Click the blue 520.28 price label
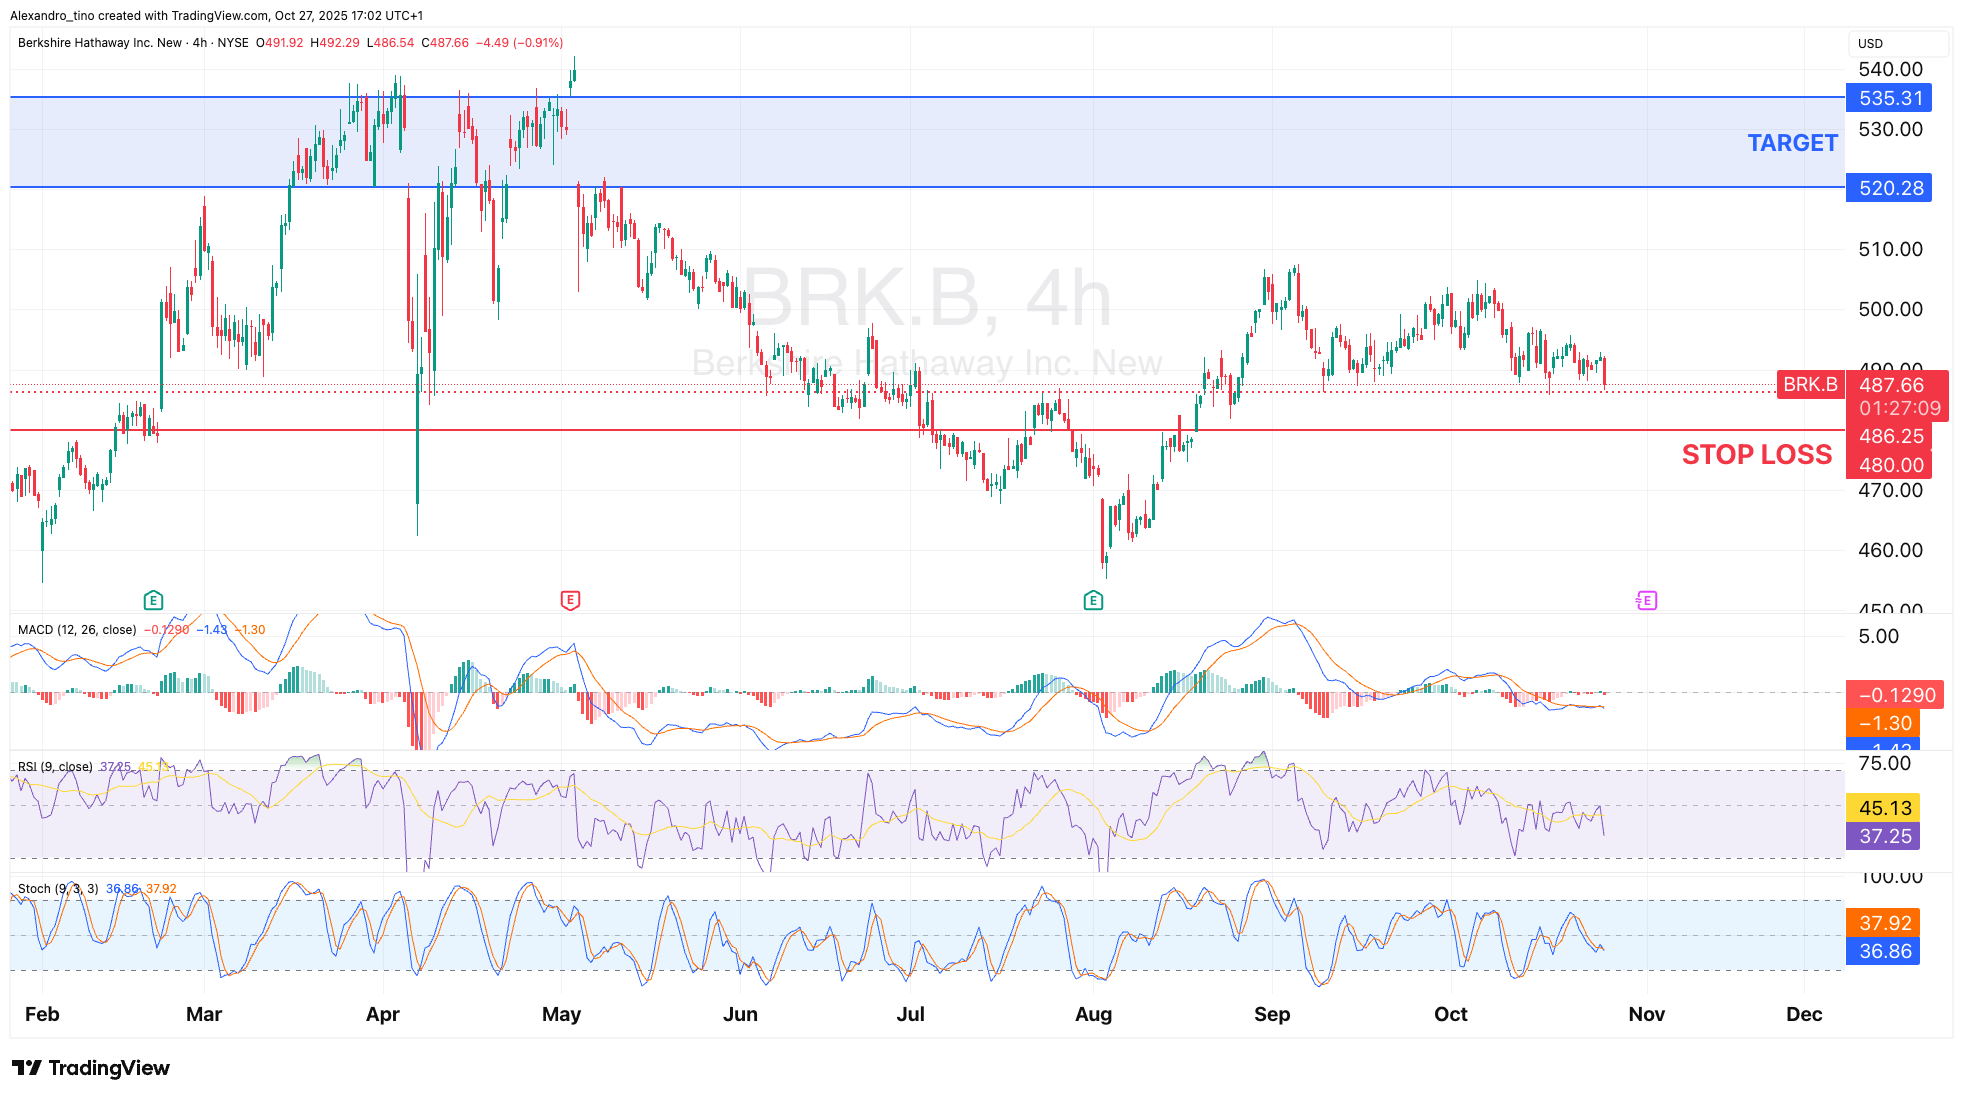The width and height of the screenshot is (1963, 1098). coord(1889,188)
